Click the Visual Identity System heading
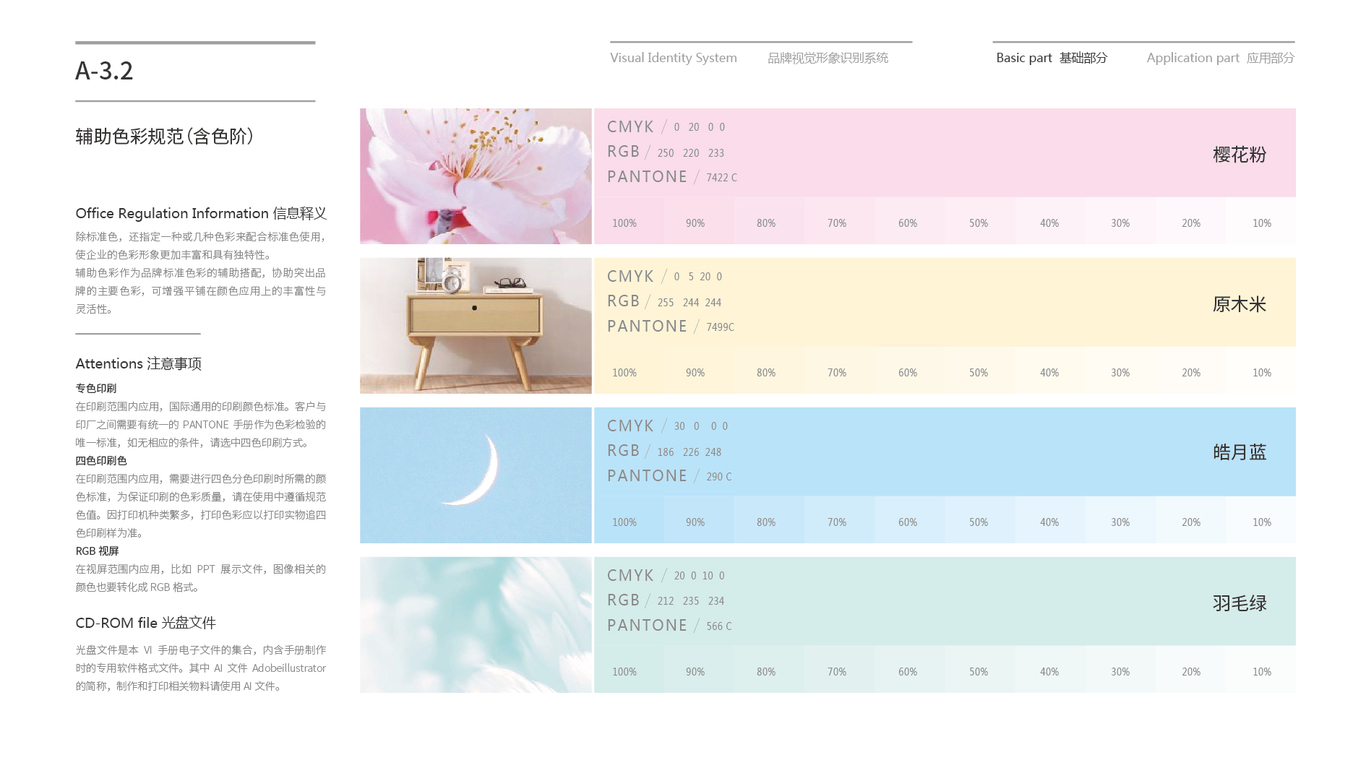 pos(673,58)
